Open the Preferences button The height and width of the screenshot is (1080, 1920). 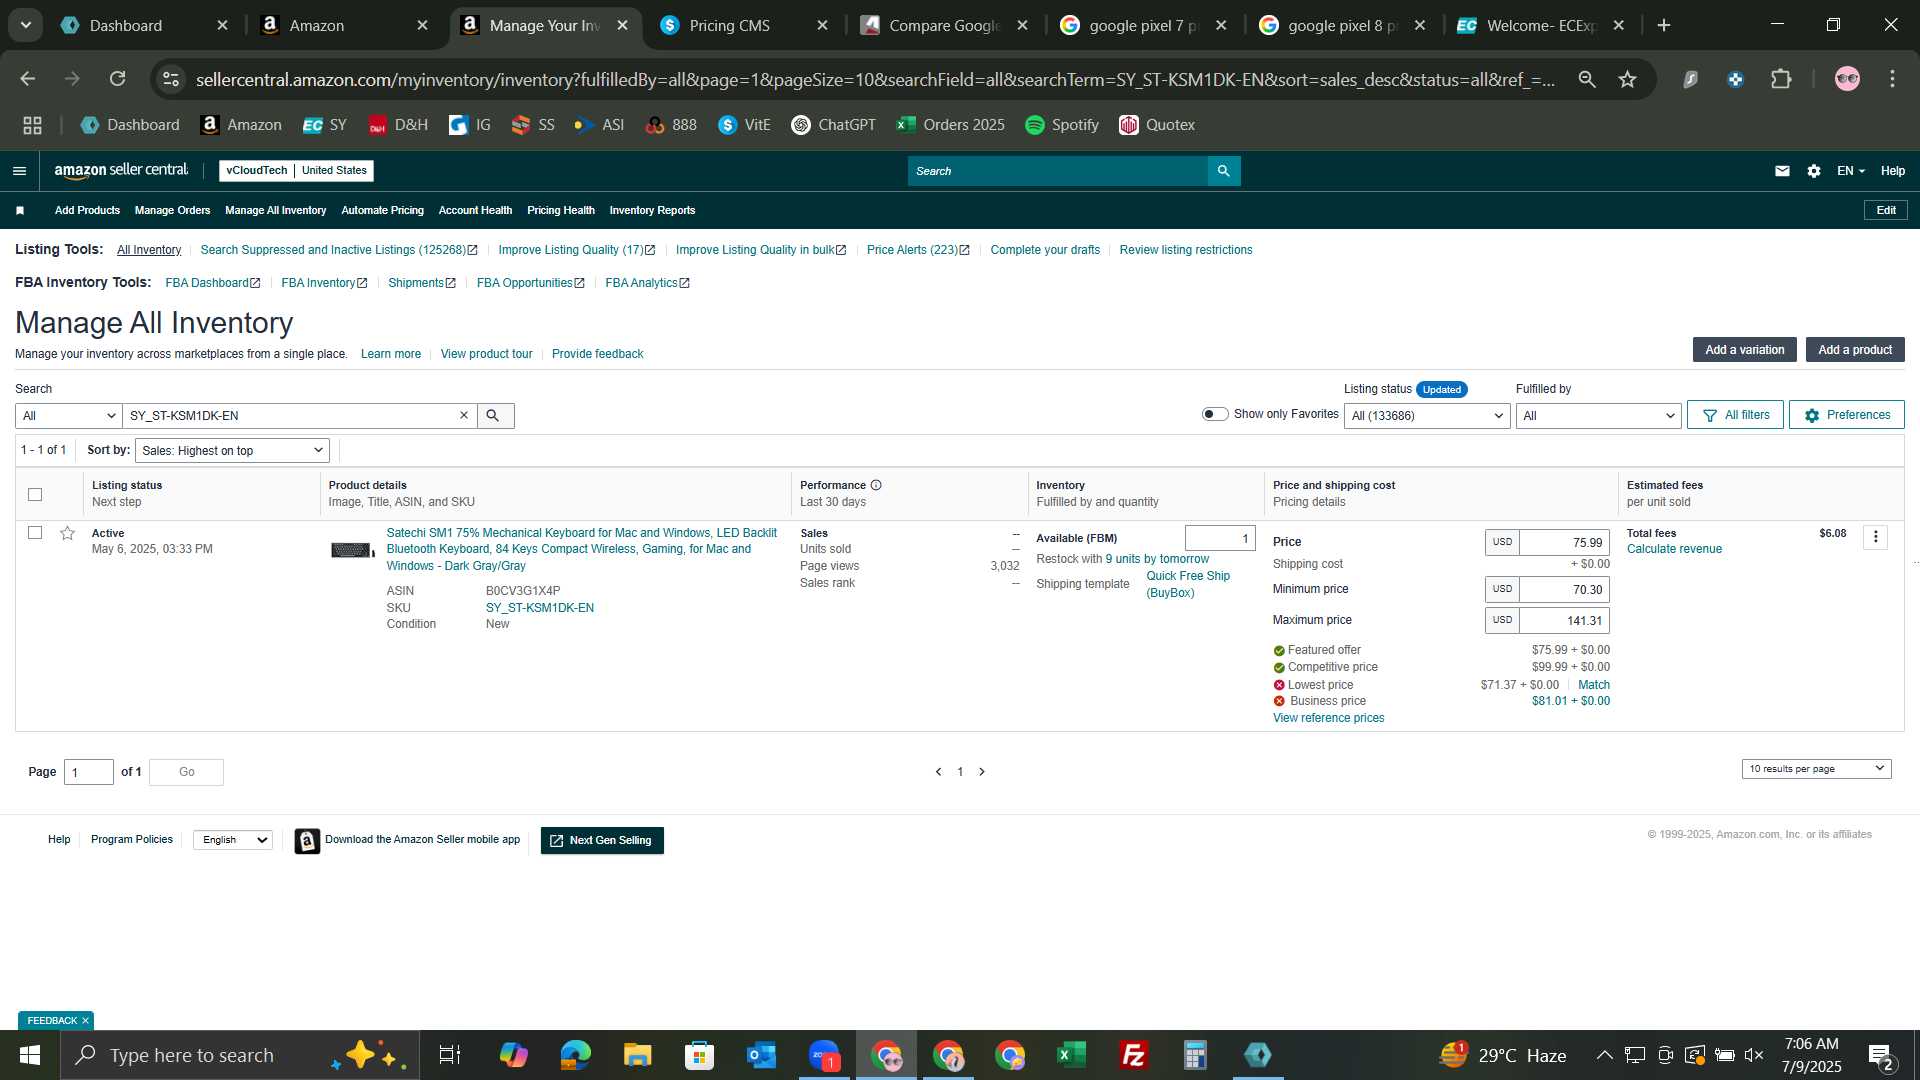tap(1846, 415)
